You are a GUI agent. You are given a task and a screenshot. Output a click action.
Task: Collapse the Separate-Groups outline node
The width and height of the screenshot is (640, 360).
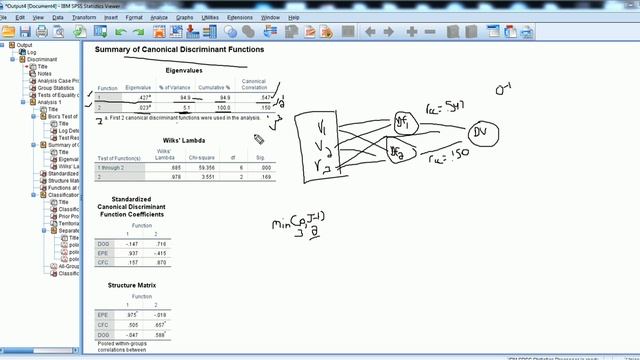pos(44,231)
